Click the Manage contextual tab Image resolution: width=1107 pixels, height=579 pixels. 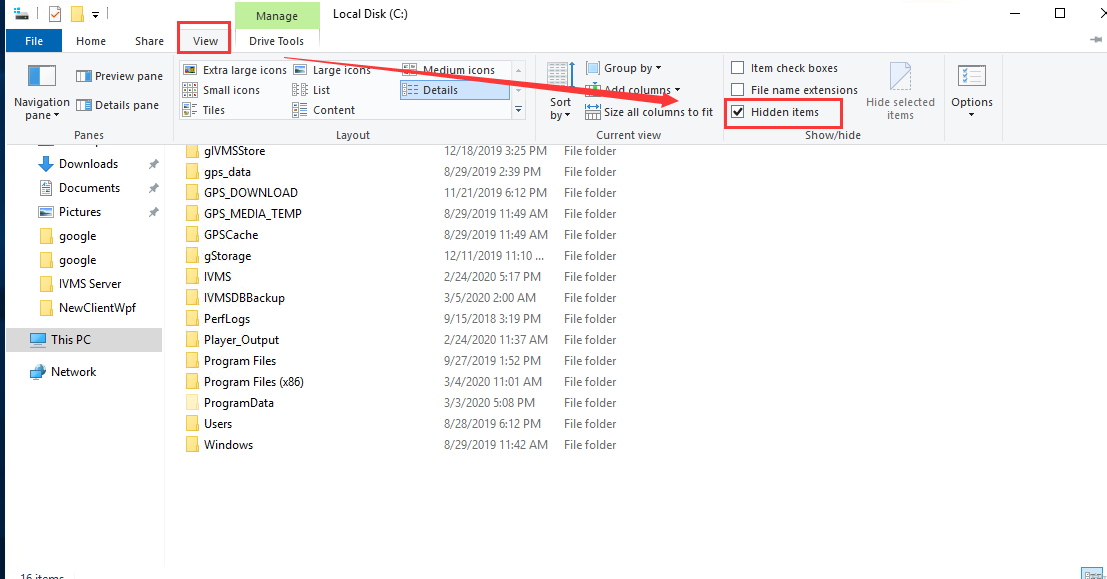pyautogui.click(x=277, y=16)
